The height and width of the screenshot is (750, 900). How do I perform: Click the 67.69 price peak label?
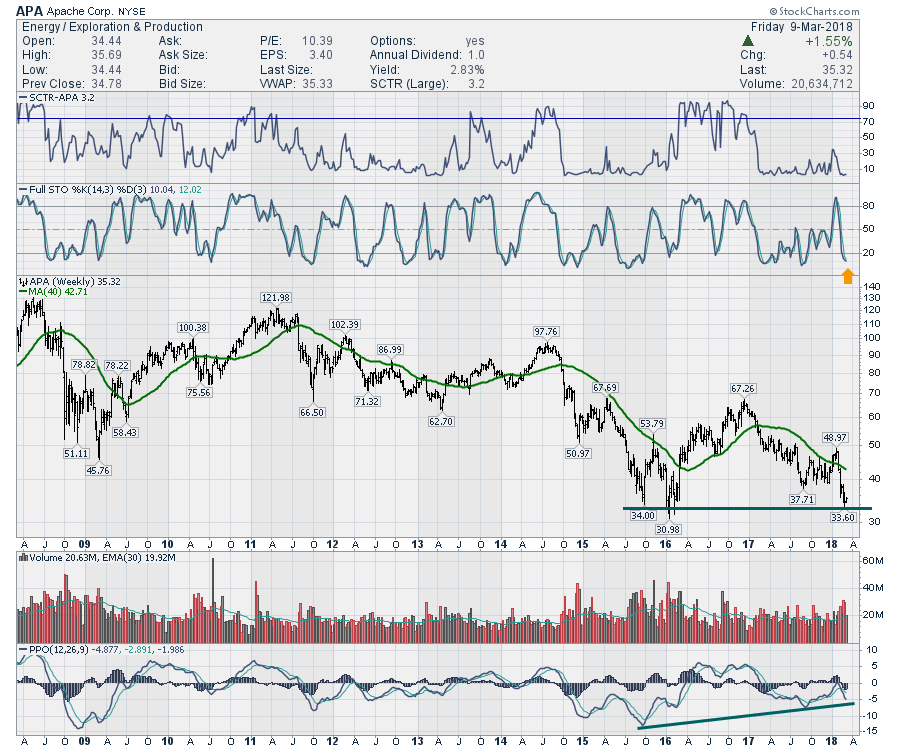click(605, 388)
